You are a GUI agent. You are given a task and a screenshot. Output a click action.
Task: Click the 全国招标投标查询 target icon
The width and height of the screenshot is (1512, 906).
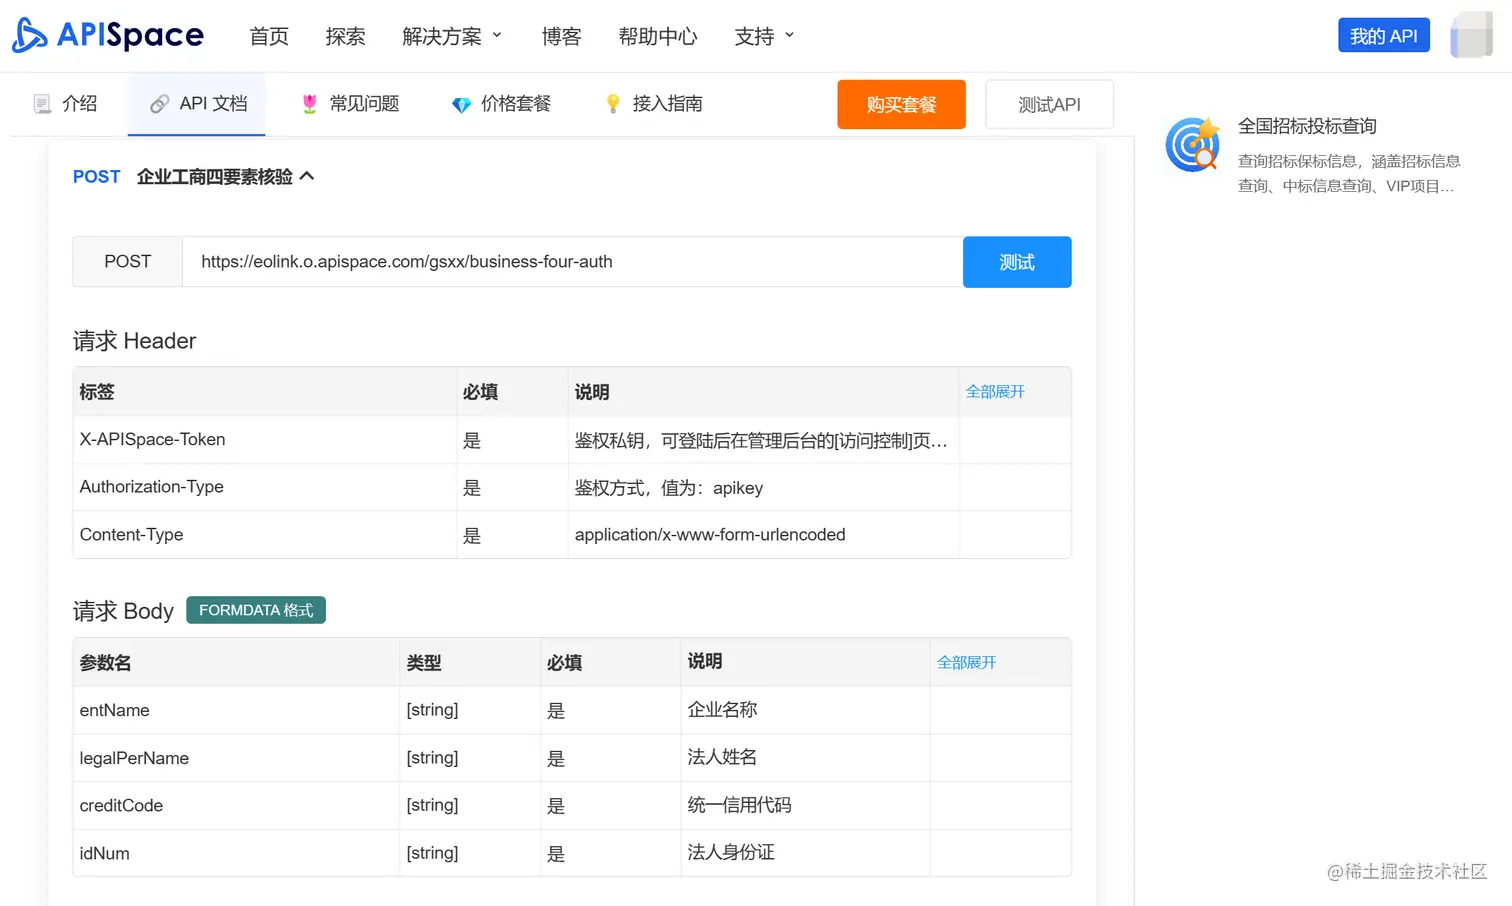click(x=1193, y=145)
